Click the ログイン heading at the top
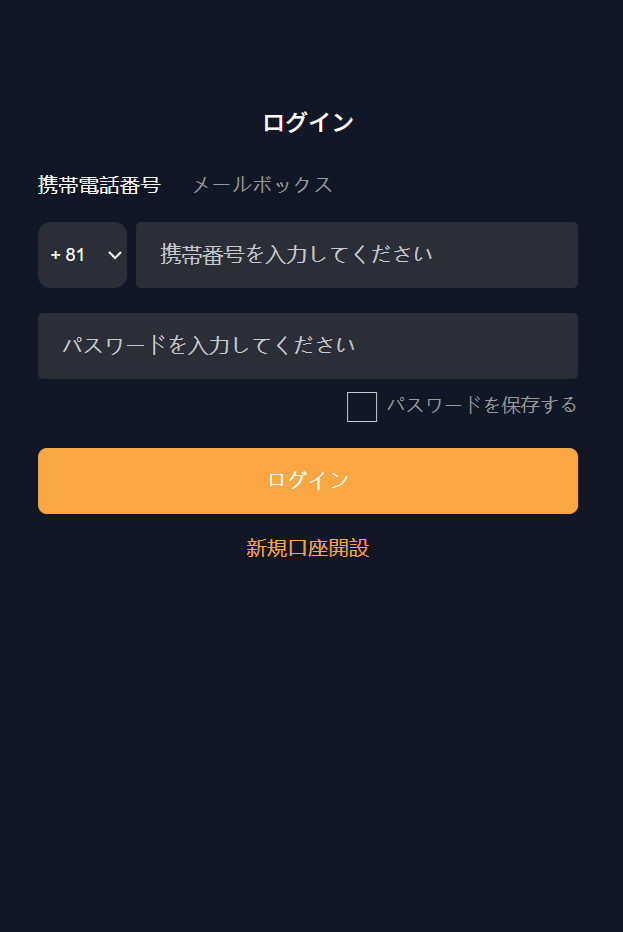The image size is (623, 932). point(308,123)
